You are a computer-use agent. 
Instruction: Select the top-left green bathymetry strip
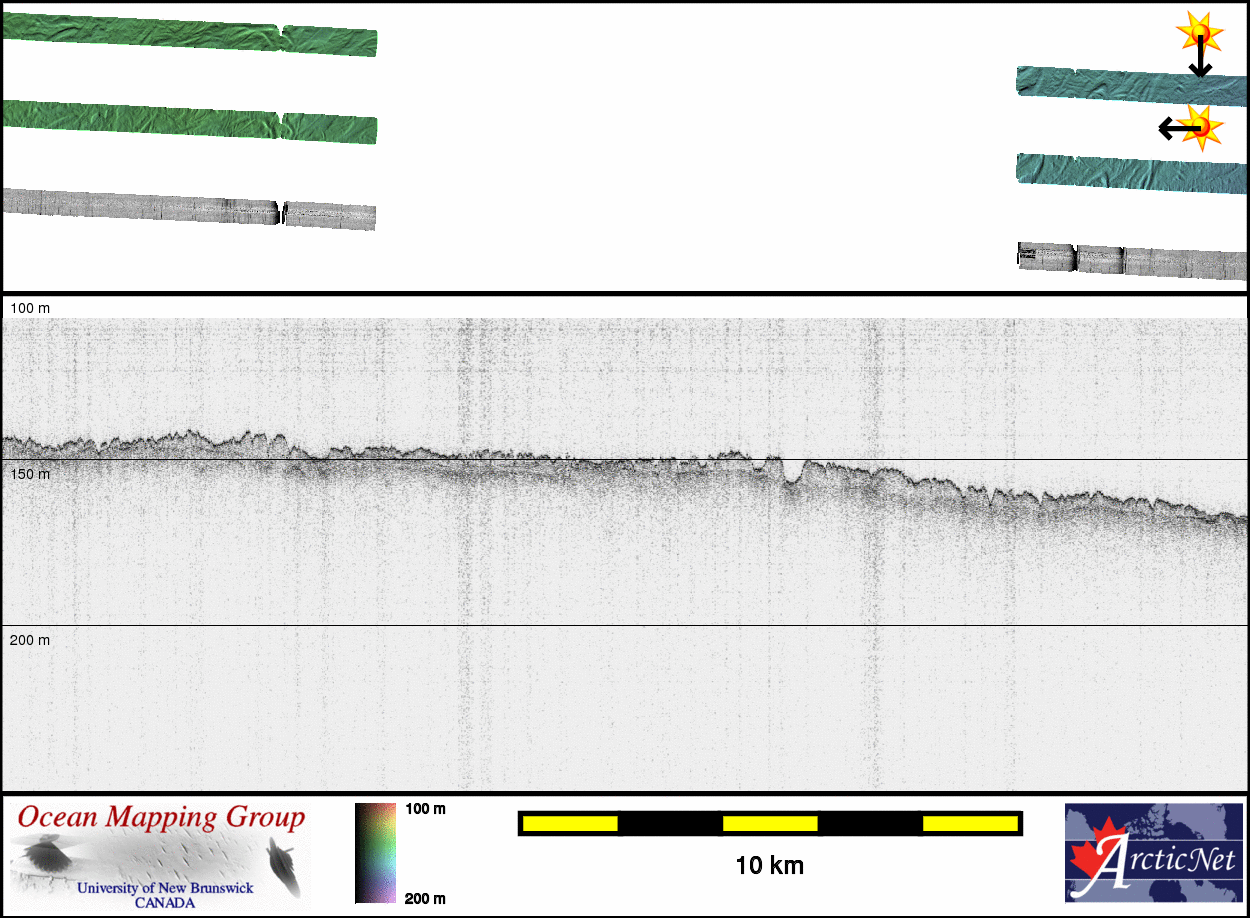point(190,35)
